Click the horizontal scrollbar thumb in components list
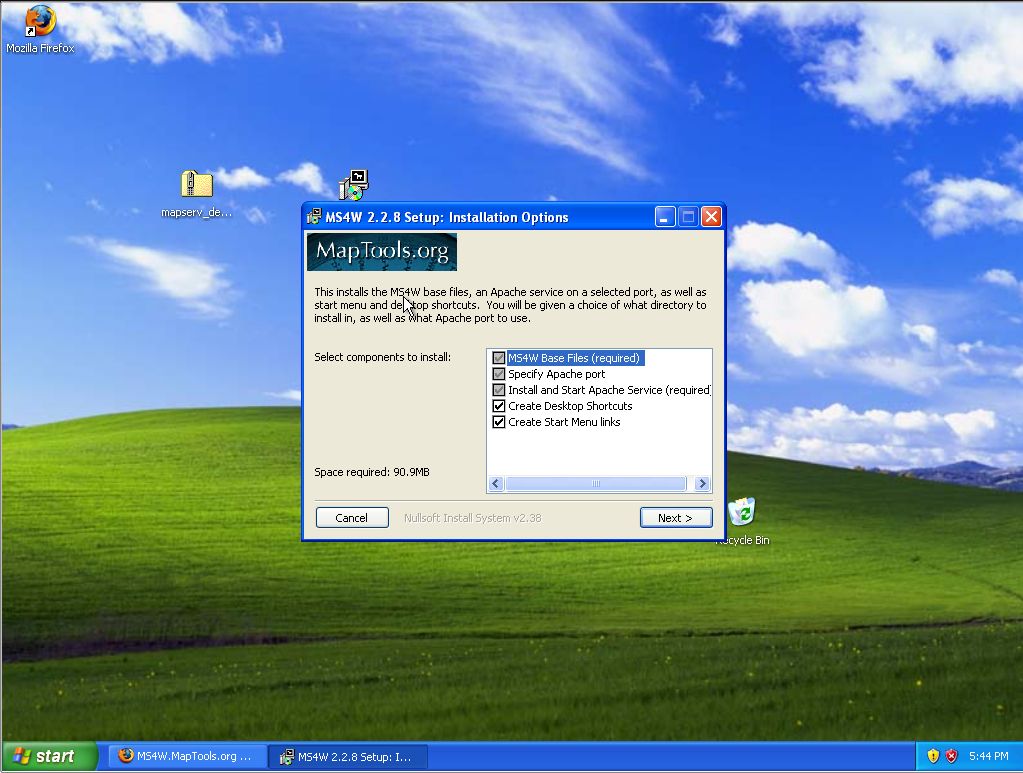The height and width of the screenshot is (773, 1023). tap(595, 484)
